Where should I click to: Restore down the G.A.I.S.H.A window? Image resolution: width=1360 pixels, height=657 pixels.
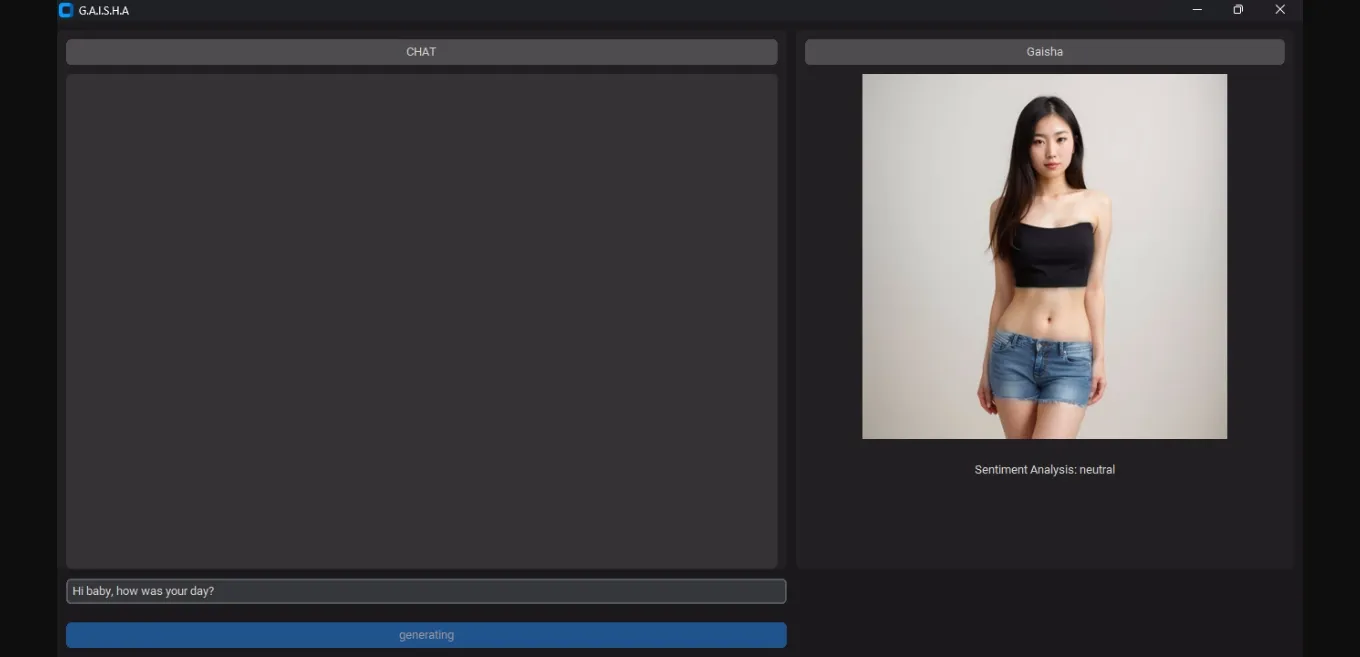1238,10
